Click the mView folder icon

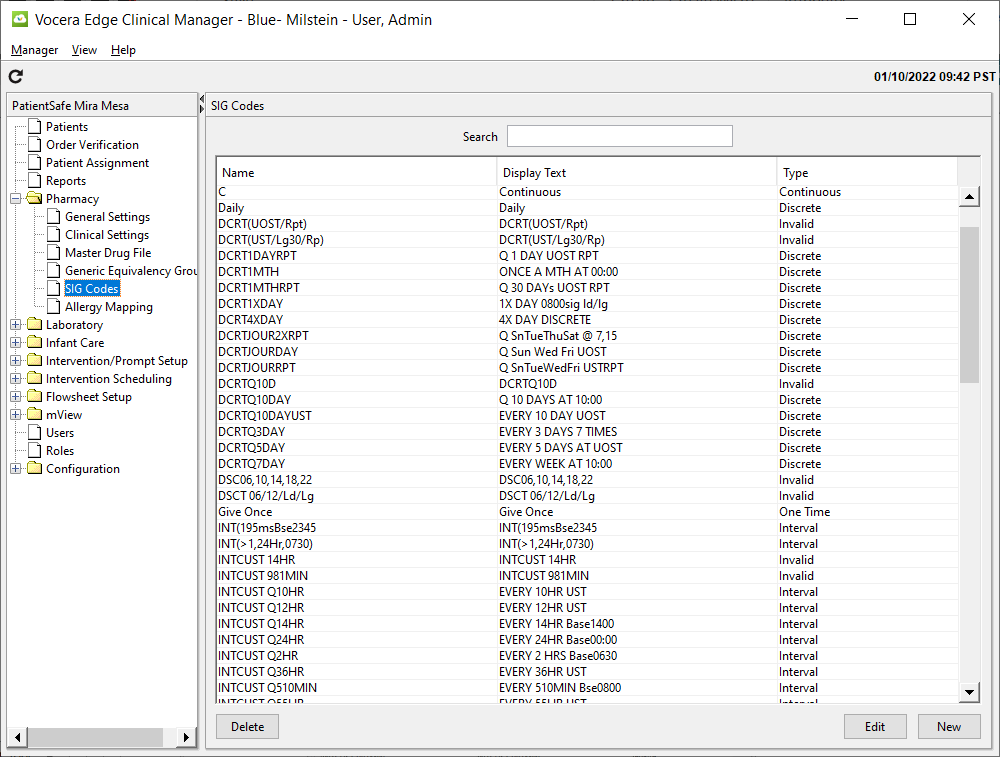click(x=35, y=415)
